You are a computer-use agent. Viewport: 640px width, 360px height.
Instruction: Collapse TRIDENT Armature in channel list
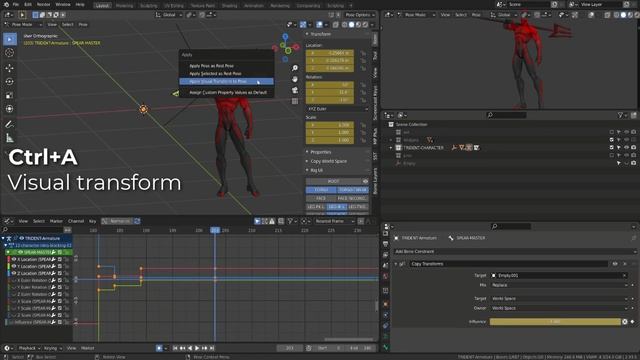tap(3, 238)
